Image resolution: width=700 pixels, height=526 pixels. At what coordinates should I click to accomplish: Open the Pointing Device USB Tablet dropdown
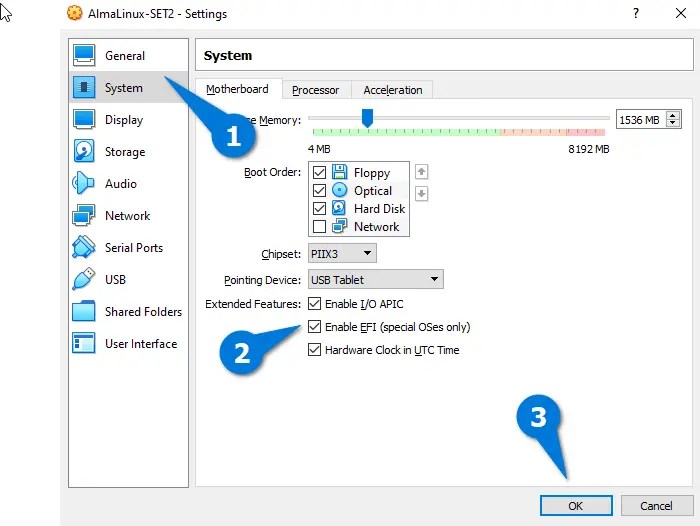tap(375, 280)
